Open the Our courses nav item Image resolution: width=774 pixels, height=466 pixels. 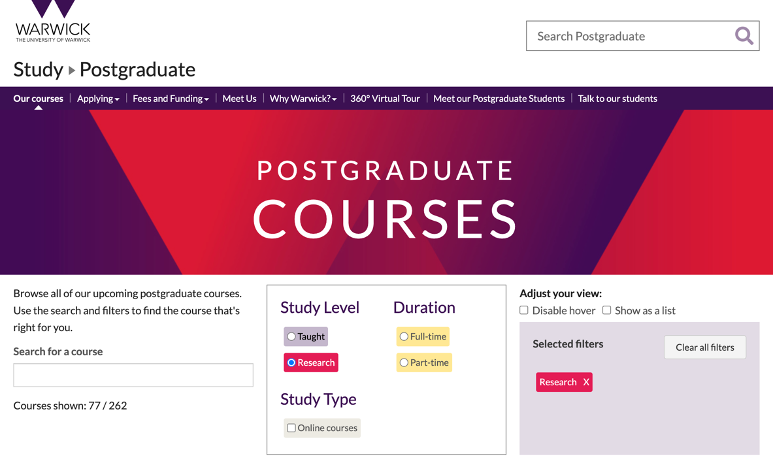[x=38, y=99]
